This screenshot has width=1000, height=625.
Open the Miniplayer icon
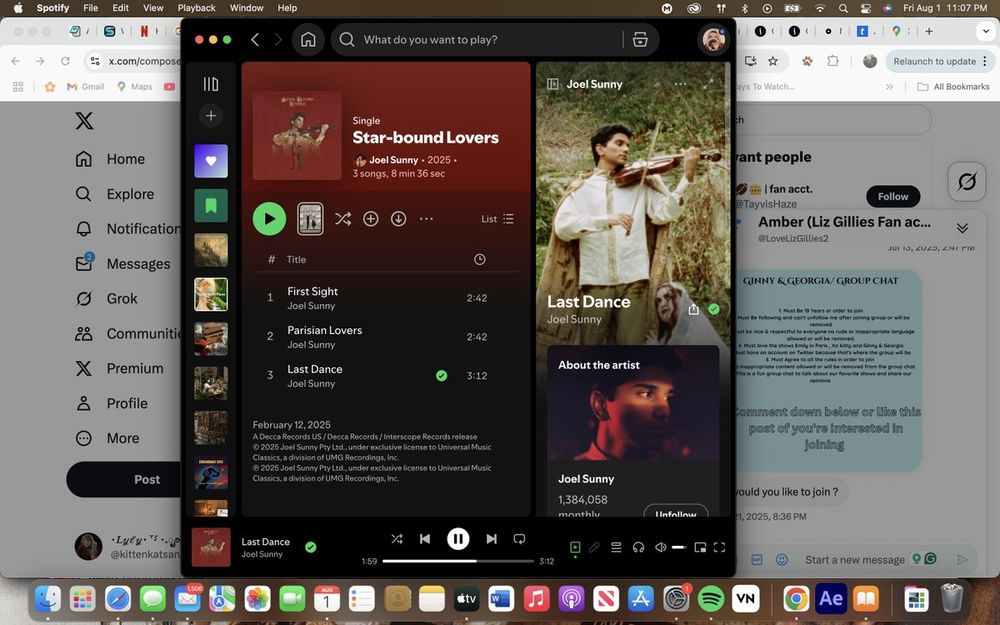click(x=700, y=547)
